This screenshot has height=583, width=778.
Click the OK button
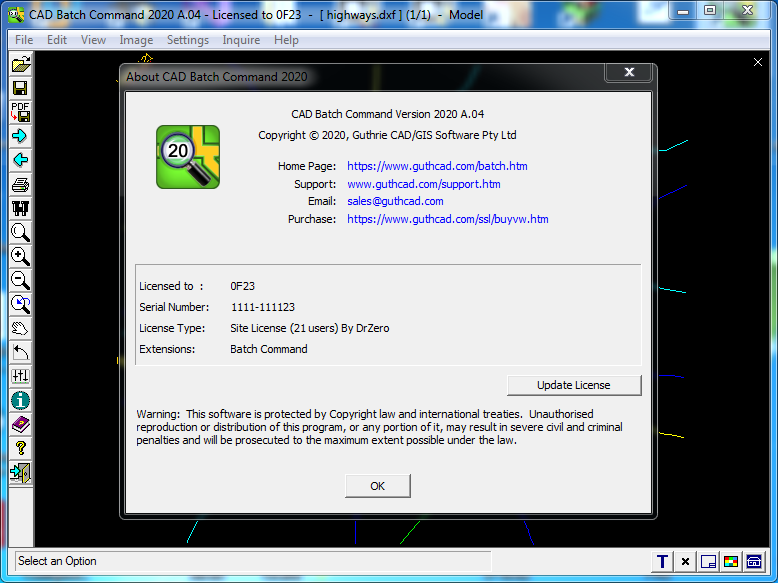pyautogui.click(x=378, y=486)
